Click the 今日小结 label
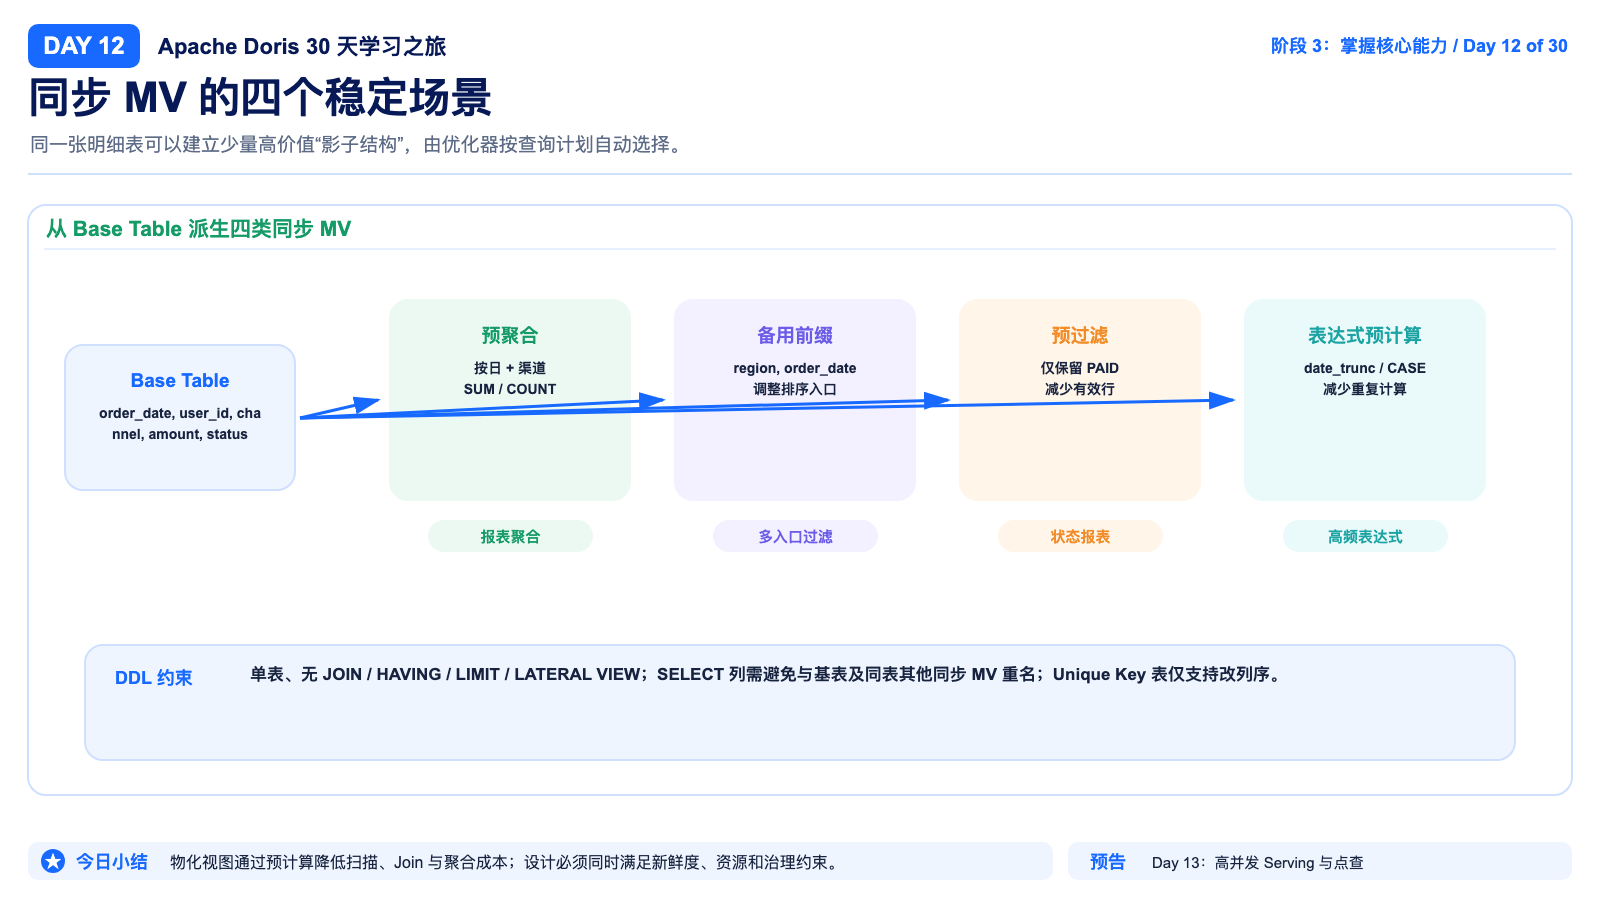 [112, 861]
